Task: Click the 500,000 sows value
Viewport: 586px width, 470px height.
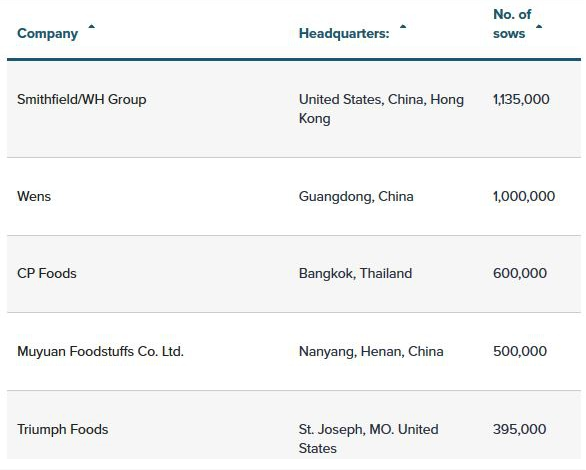Action: (x=520, y=352)
